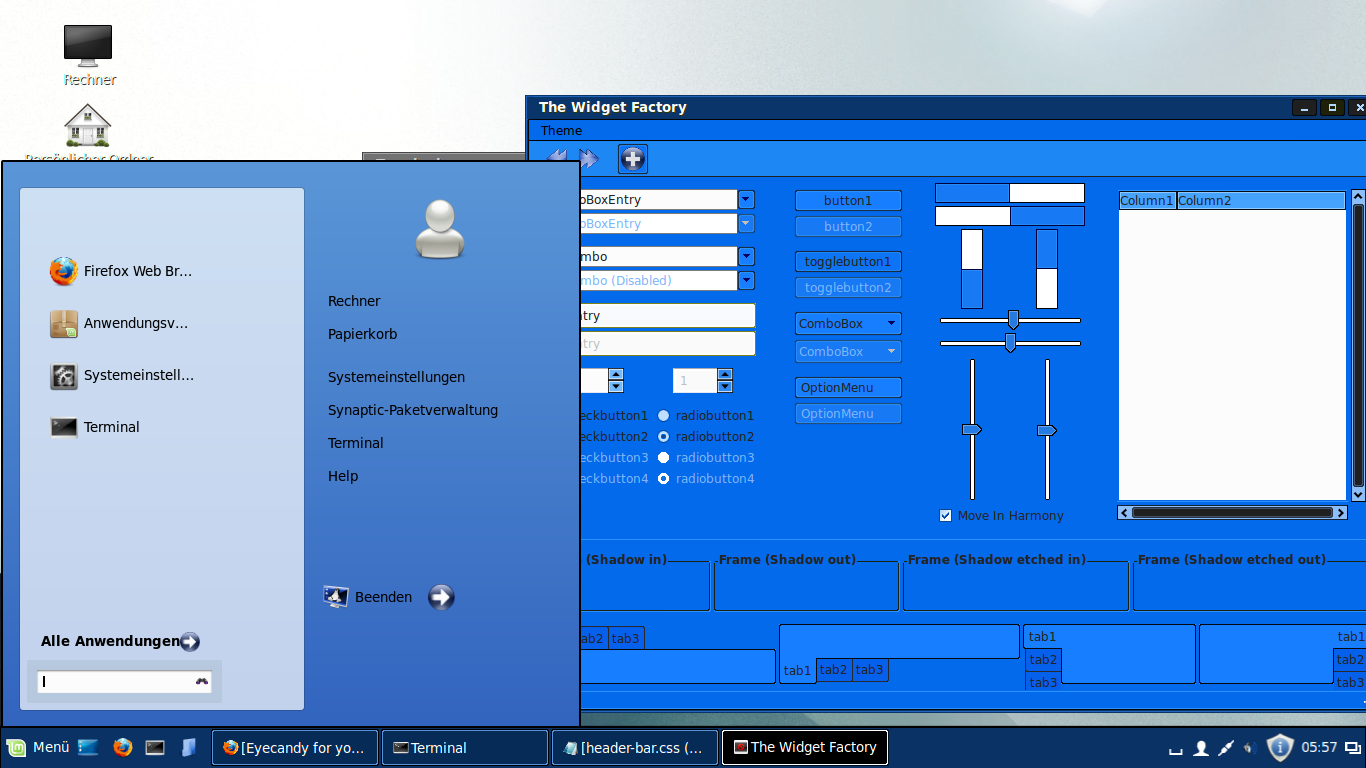
Task: Click button1
Action: [848, 201]
